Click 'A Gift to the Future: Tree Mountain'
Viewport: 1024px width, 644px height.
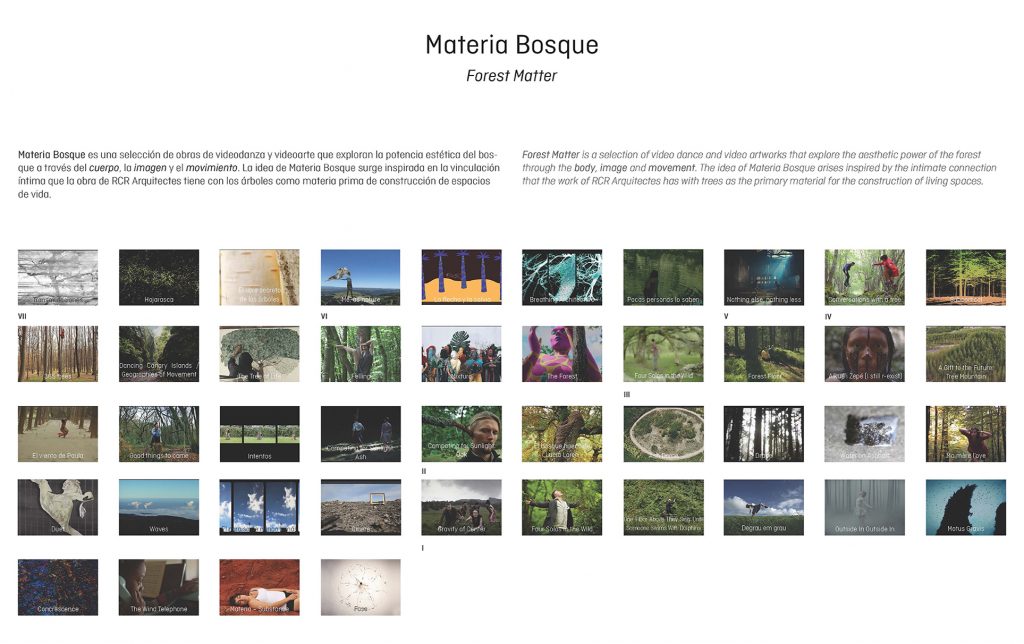pos(965,353)
